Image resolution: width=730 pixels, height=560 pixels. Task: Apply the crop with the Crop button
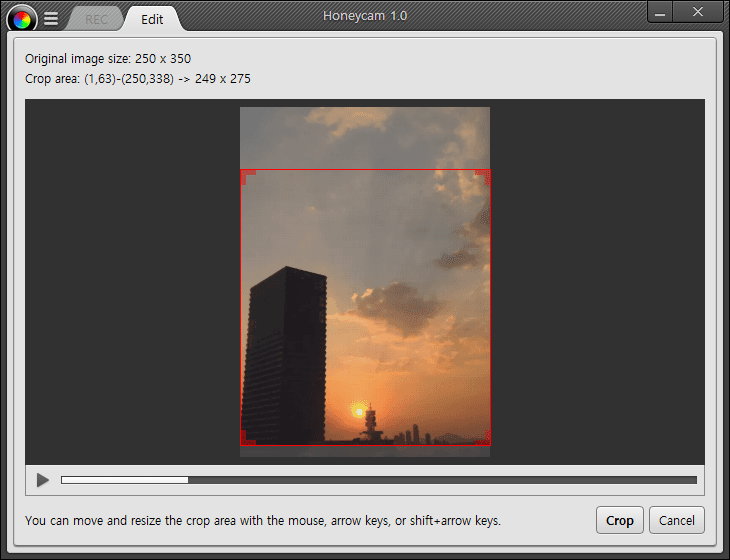click(619, 520)
